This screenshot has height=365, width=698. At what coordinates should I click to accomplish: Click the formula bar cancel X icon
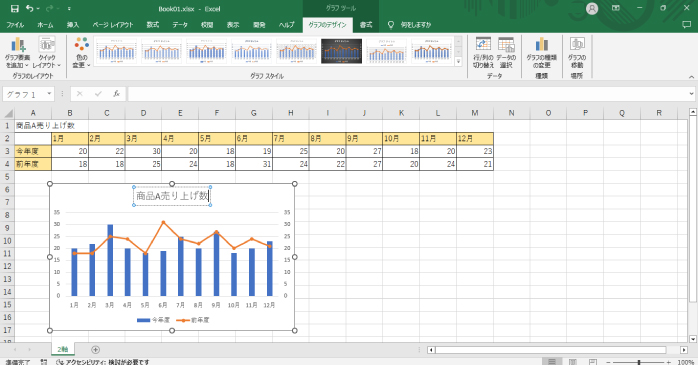pyautogui.click(x=80, y=94)
